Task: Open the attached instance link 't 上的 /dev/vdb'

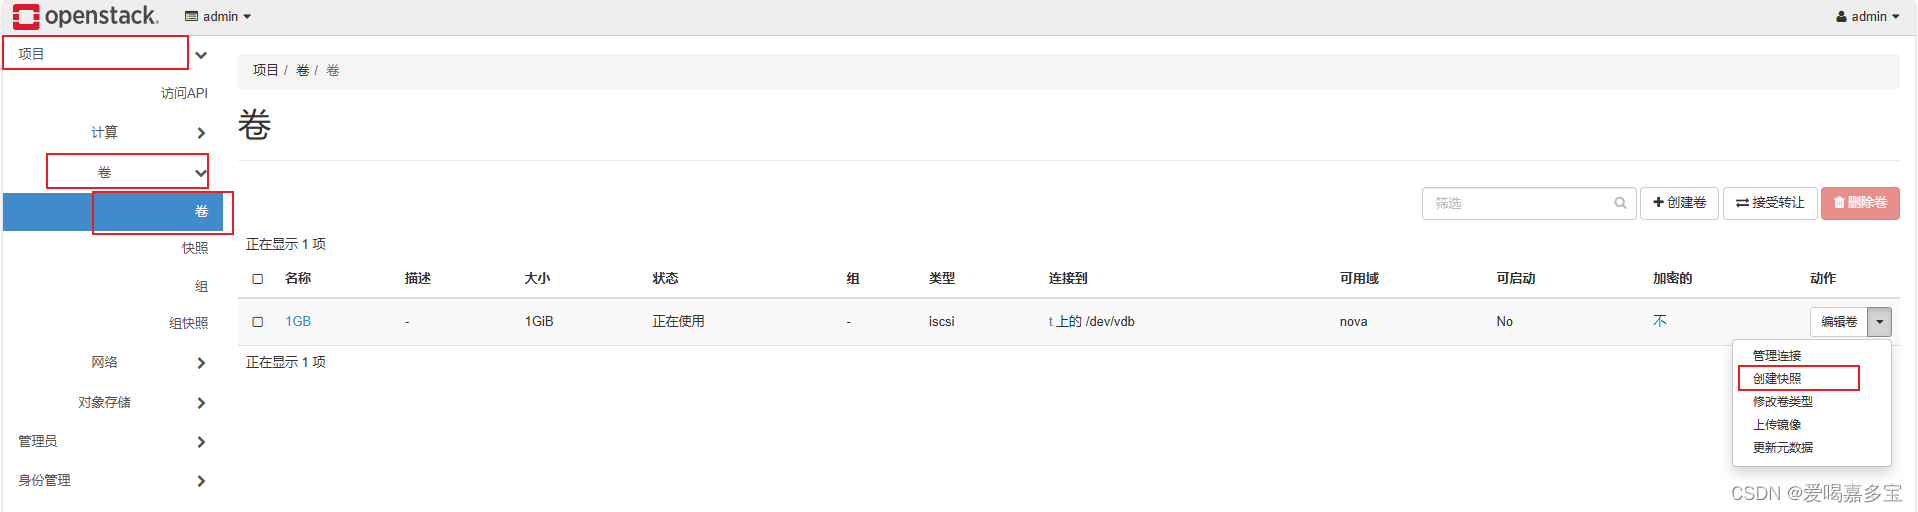Action: point(1091,321)
